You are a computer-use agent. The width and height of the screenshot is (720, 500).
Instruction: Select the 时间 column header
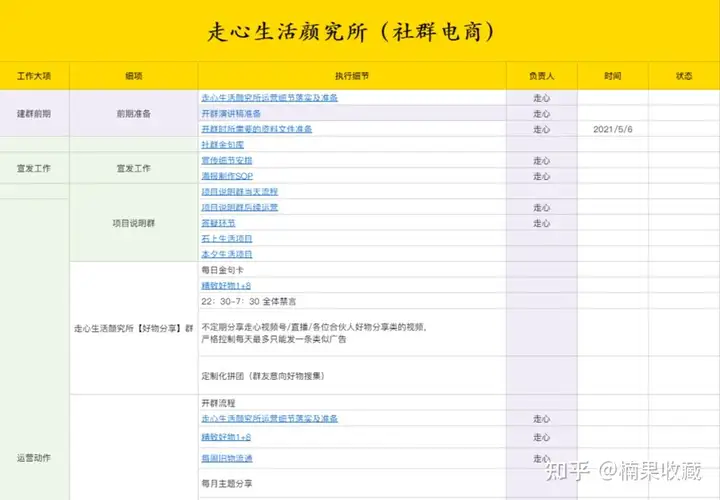tap(613, 76)
